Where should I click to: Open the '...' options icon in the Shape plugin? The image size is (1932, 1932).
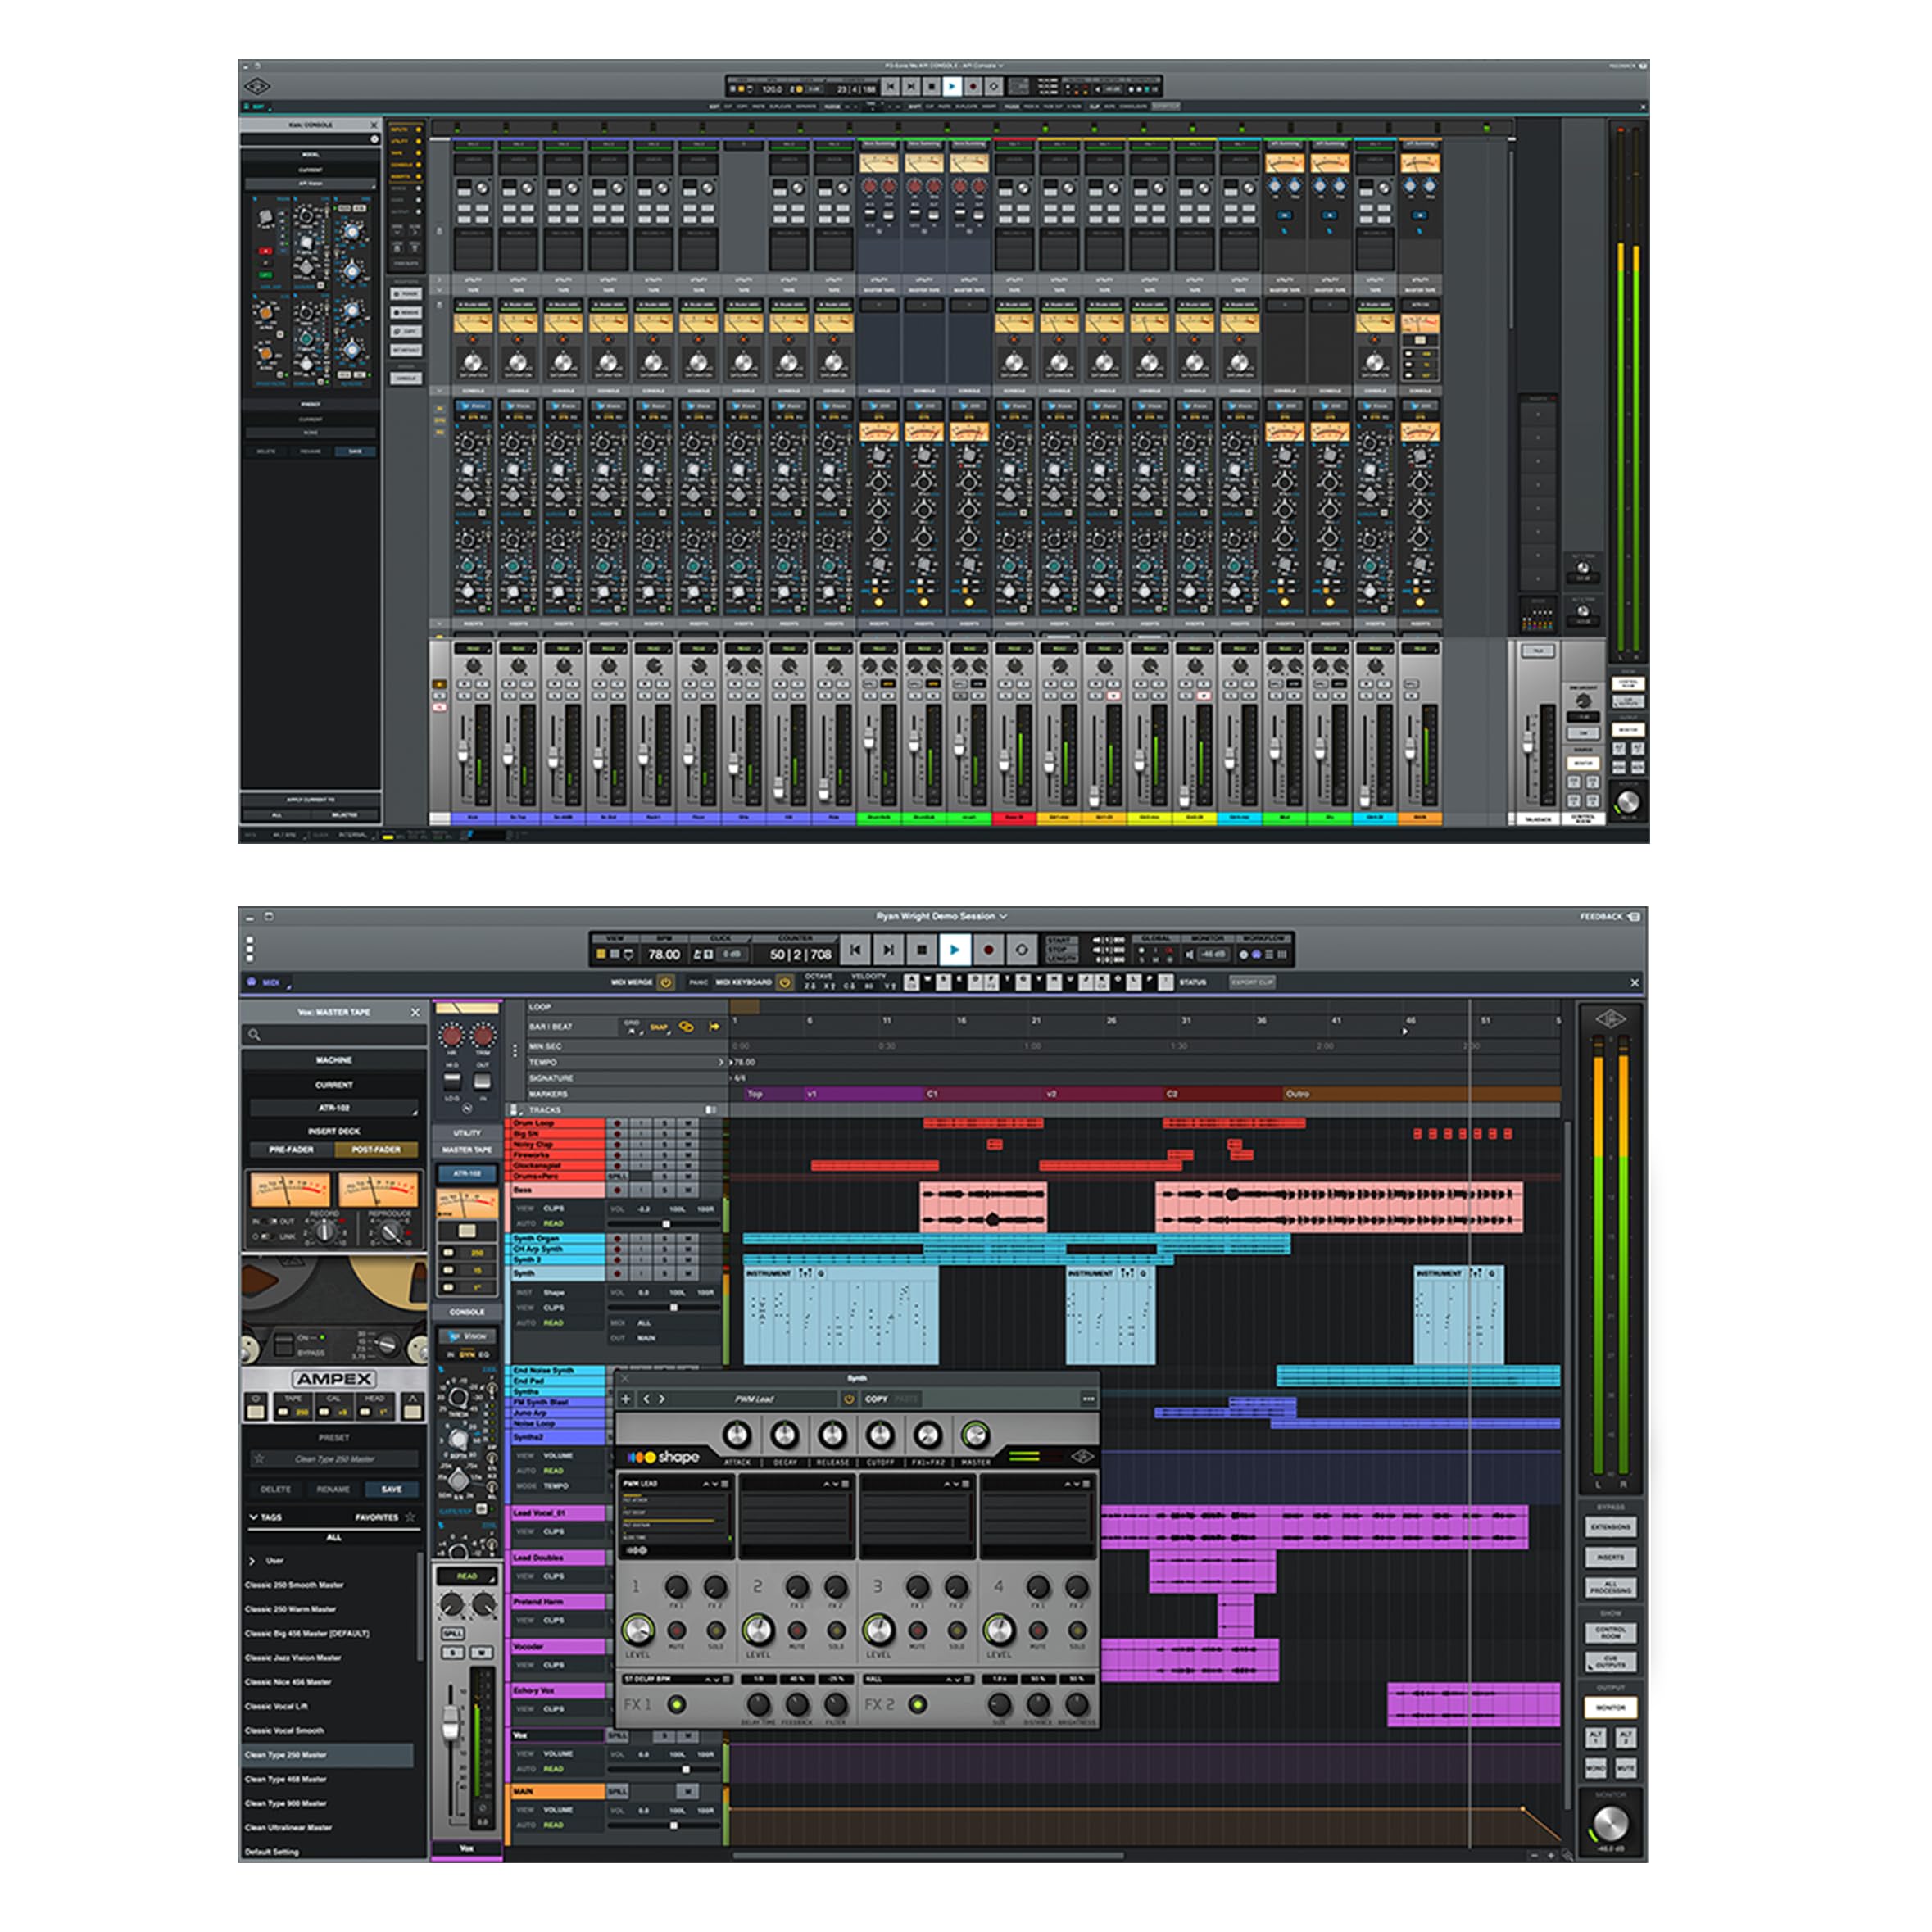tap(1090, 1400)
